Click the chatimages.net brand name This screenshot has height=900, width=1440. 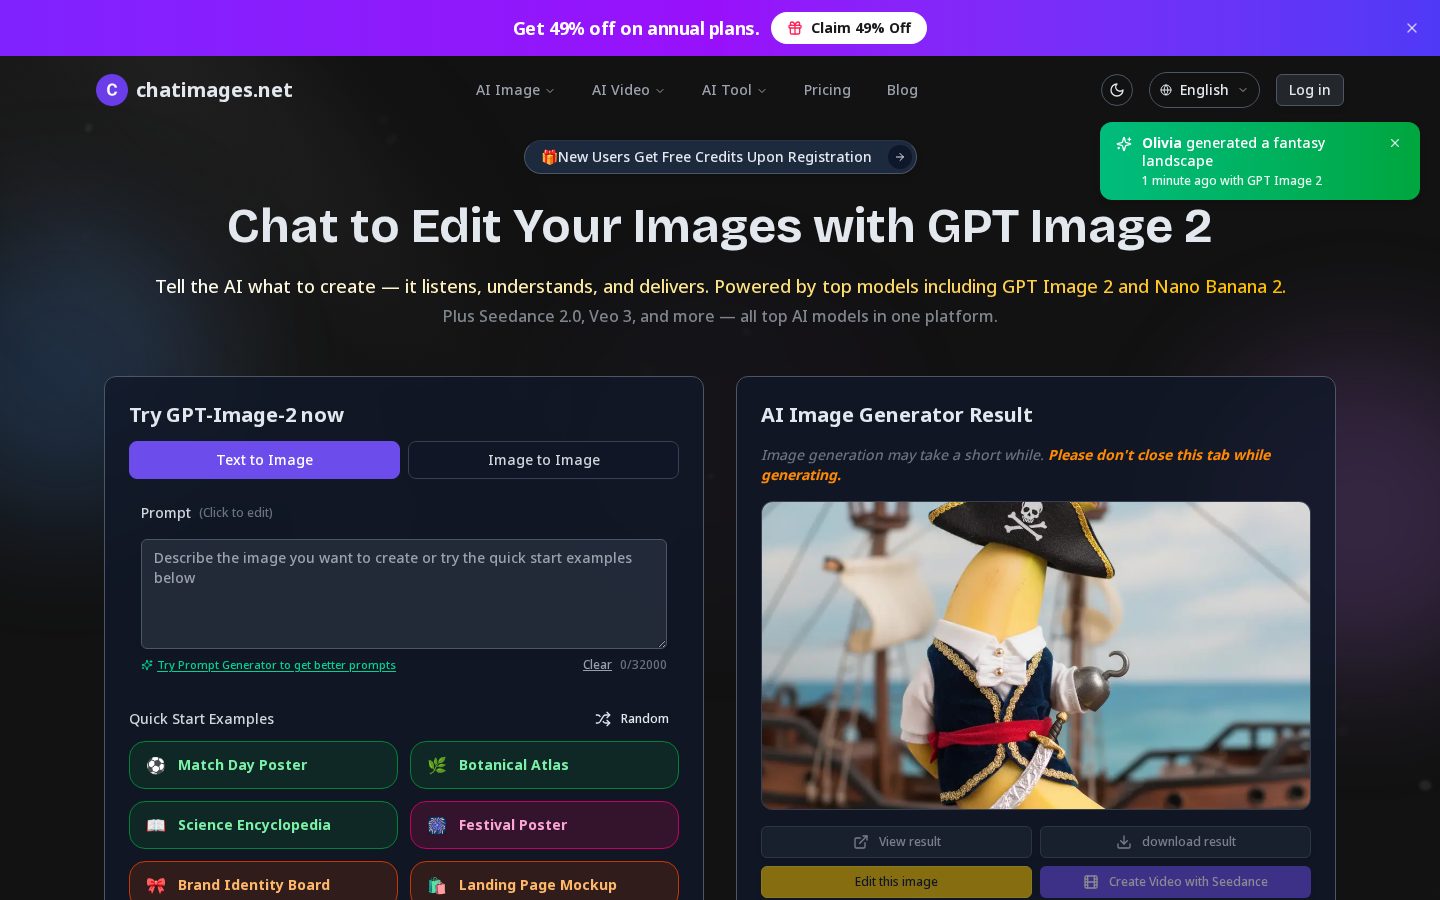(x=214, y=90)
